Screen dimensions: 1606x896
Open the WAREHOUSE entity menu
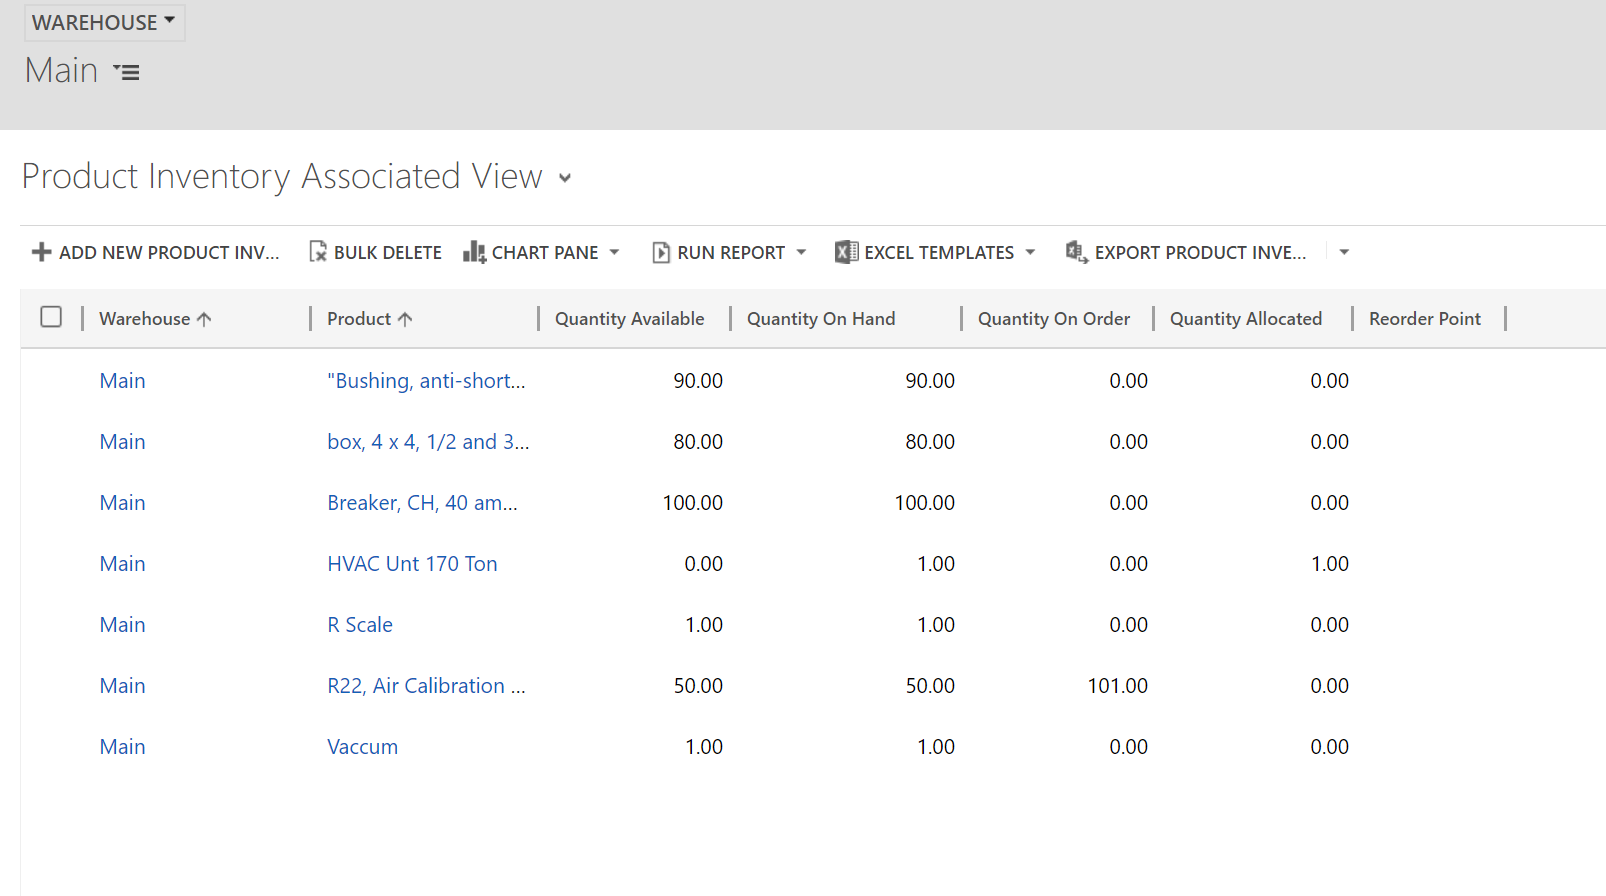coord(103,22)
